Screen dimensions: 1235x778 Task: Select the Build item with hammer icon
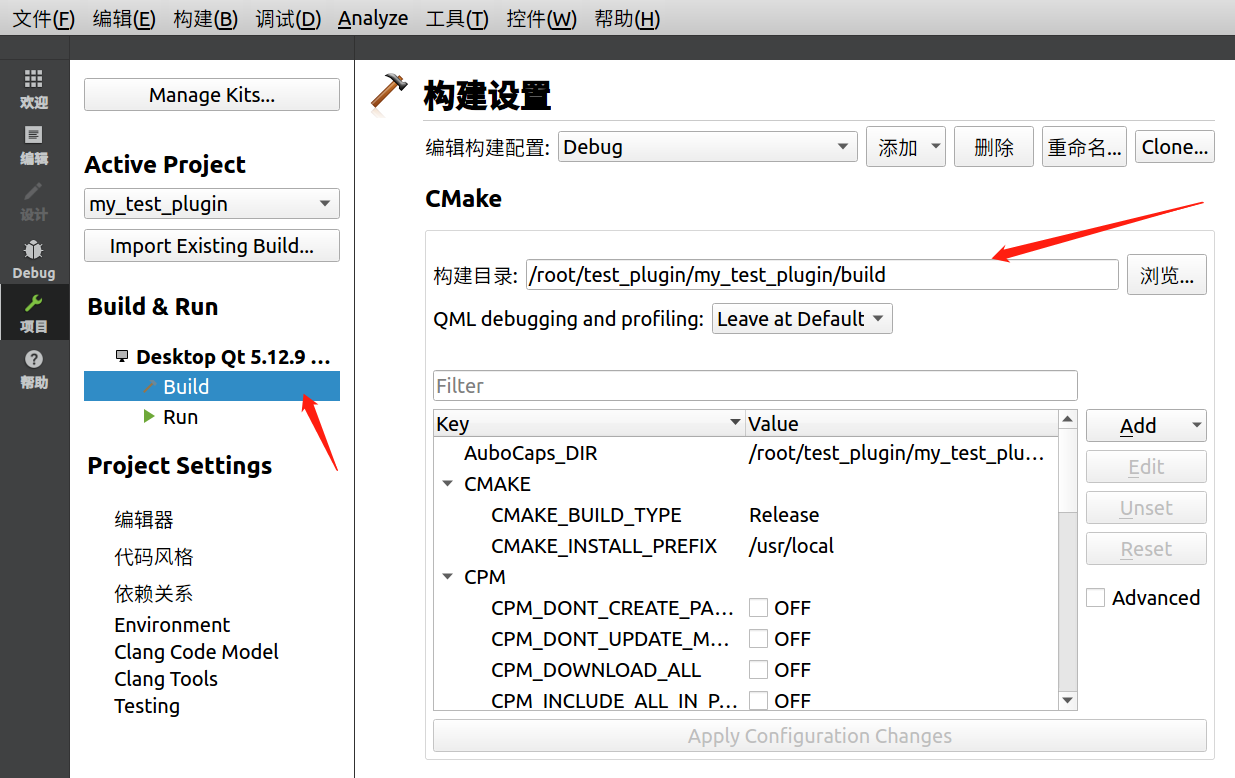click(x=212, y=387)
